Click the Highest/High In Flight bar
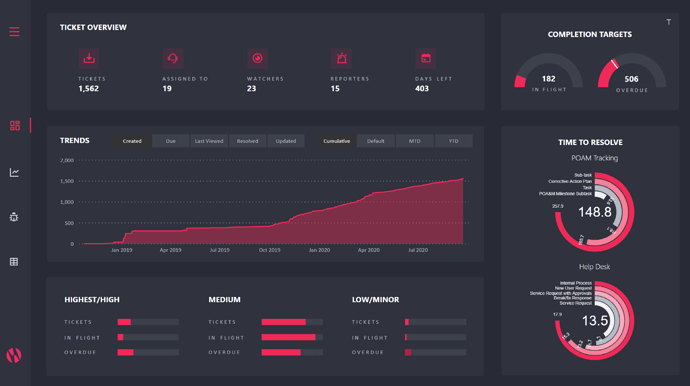The image size is (690, 386). click(148, 337)
